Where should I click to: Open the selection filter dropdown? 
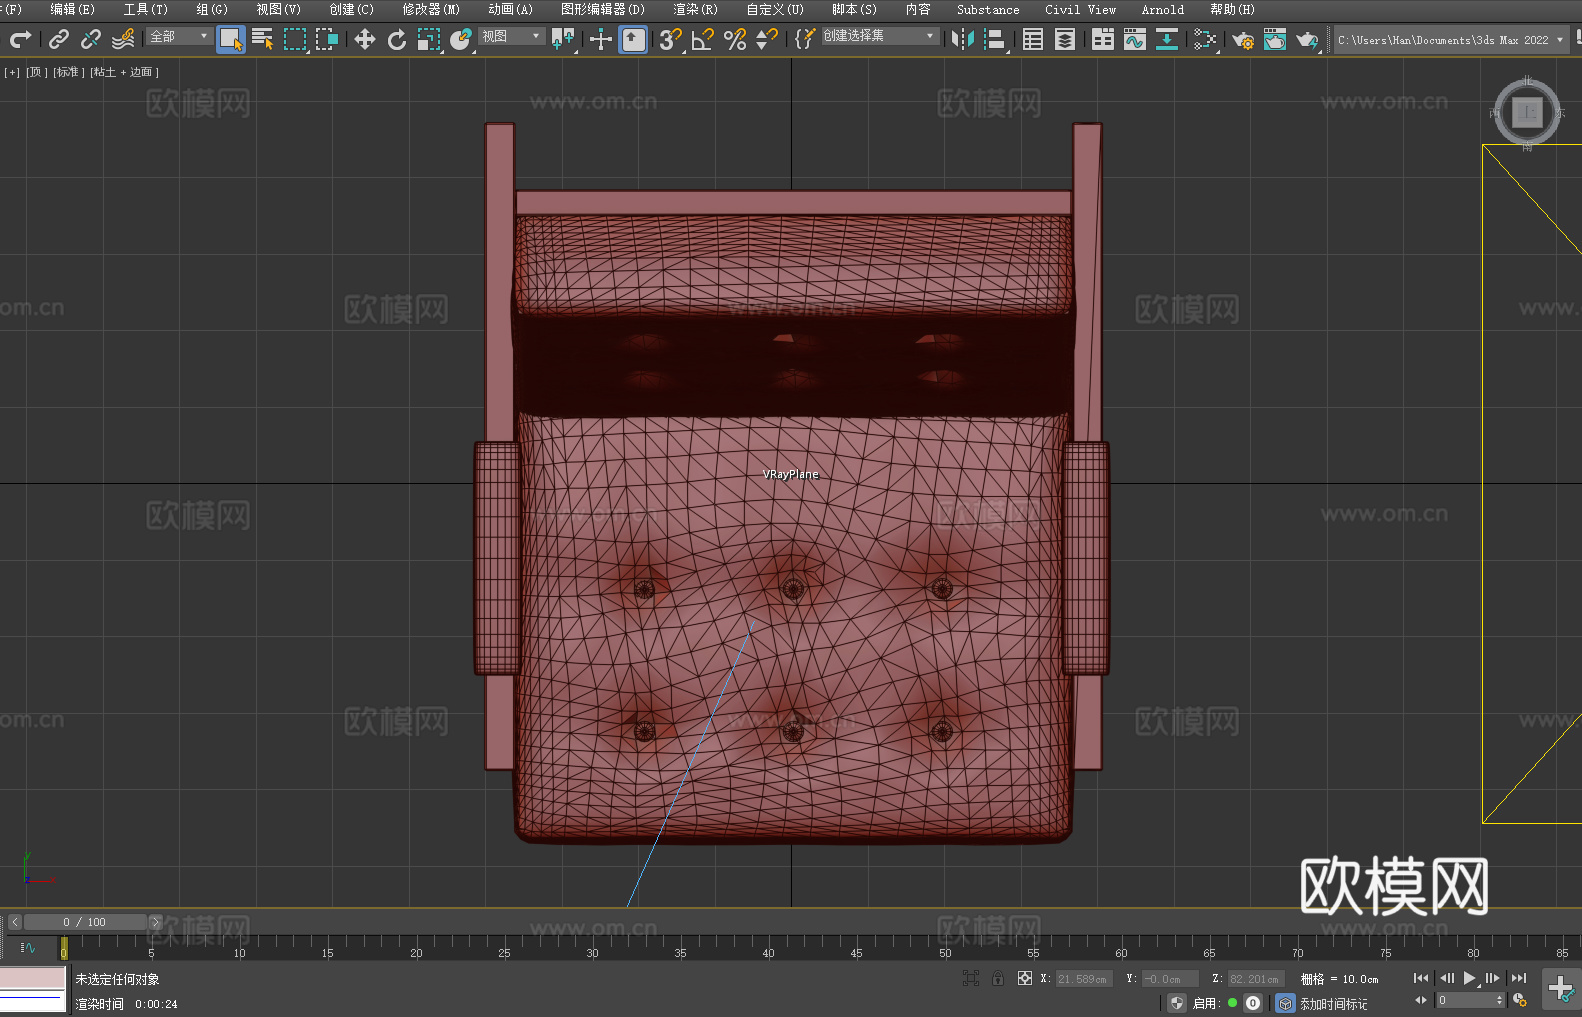click(179, 36)
